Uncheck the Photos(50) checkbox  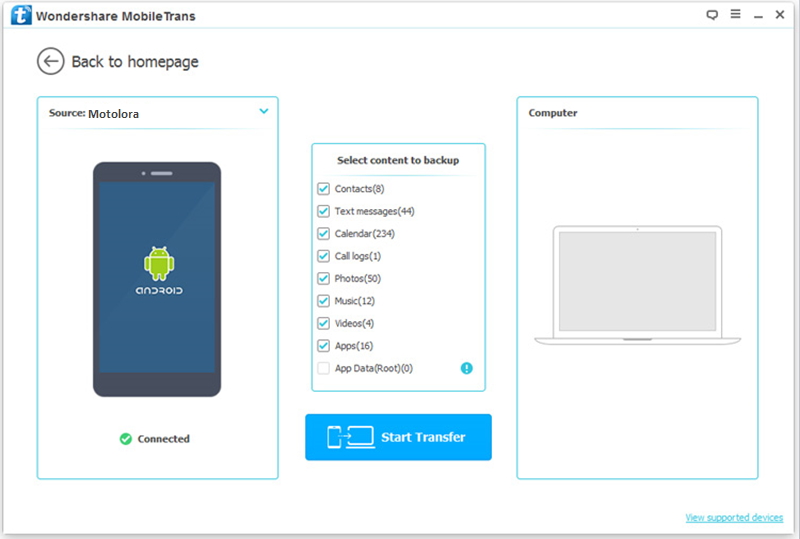(323, 279)
